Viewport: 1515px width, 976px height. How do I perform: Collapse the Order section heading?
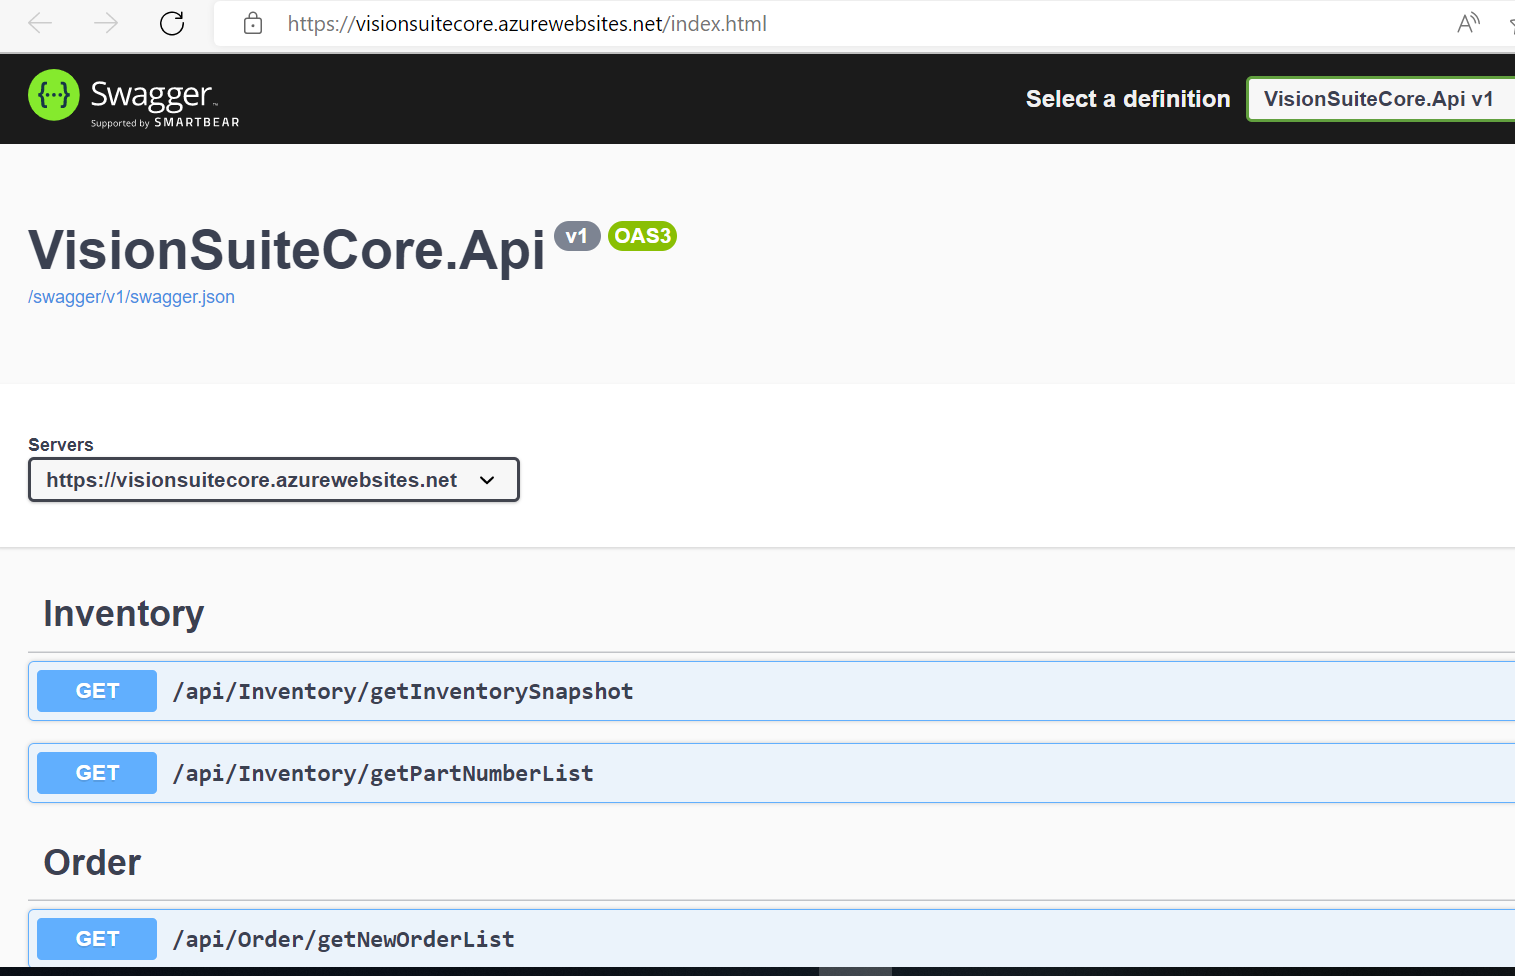(x=93, y=862)
